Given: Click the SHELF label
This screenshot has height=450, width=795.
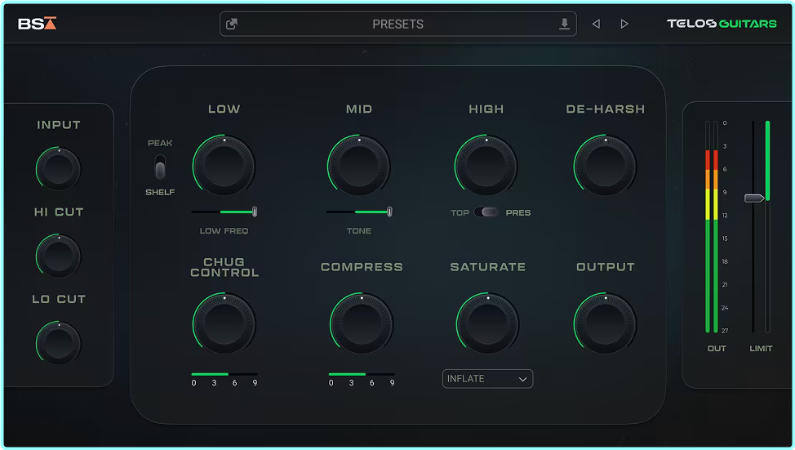Looking at the screenshot, I should [x=160, y=192].
